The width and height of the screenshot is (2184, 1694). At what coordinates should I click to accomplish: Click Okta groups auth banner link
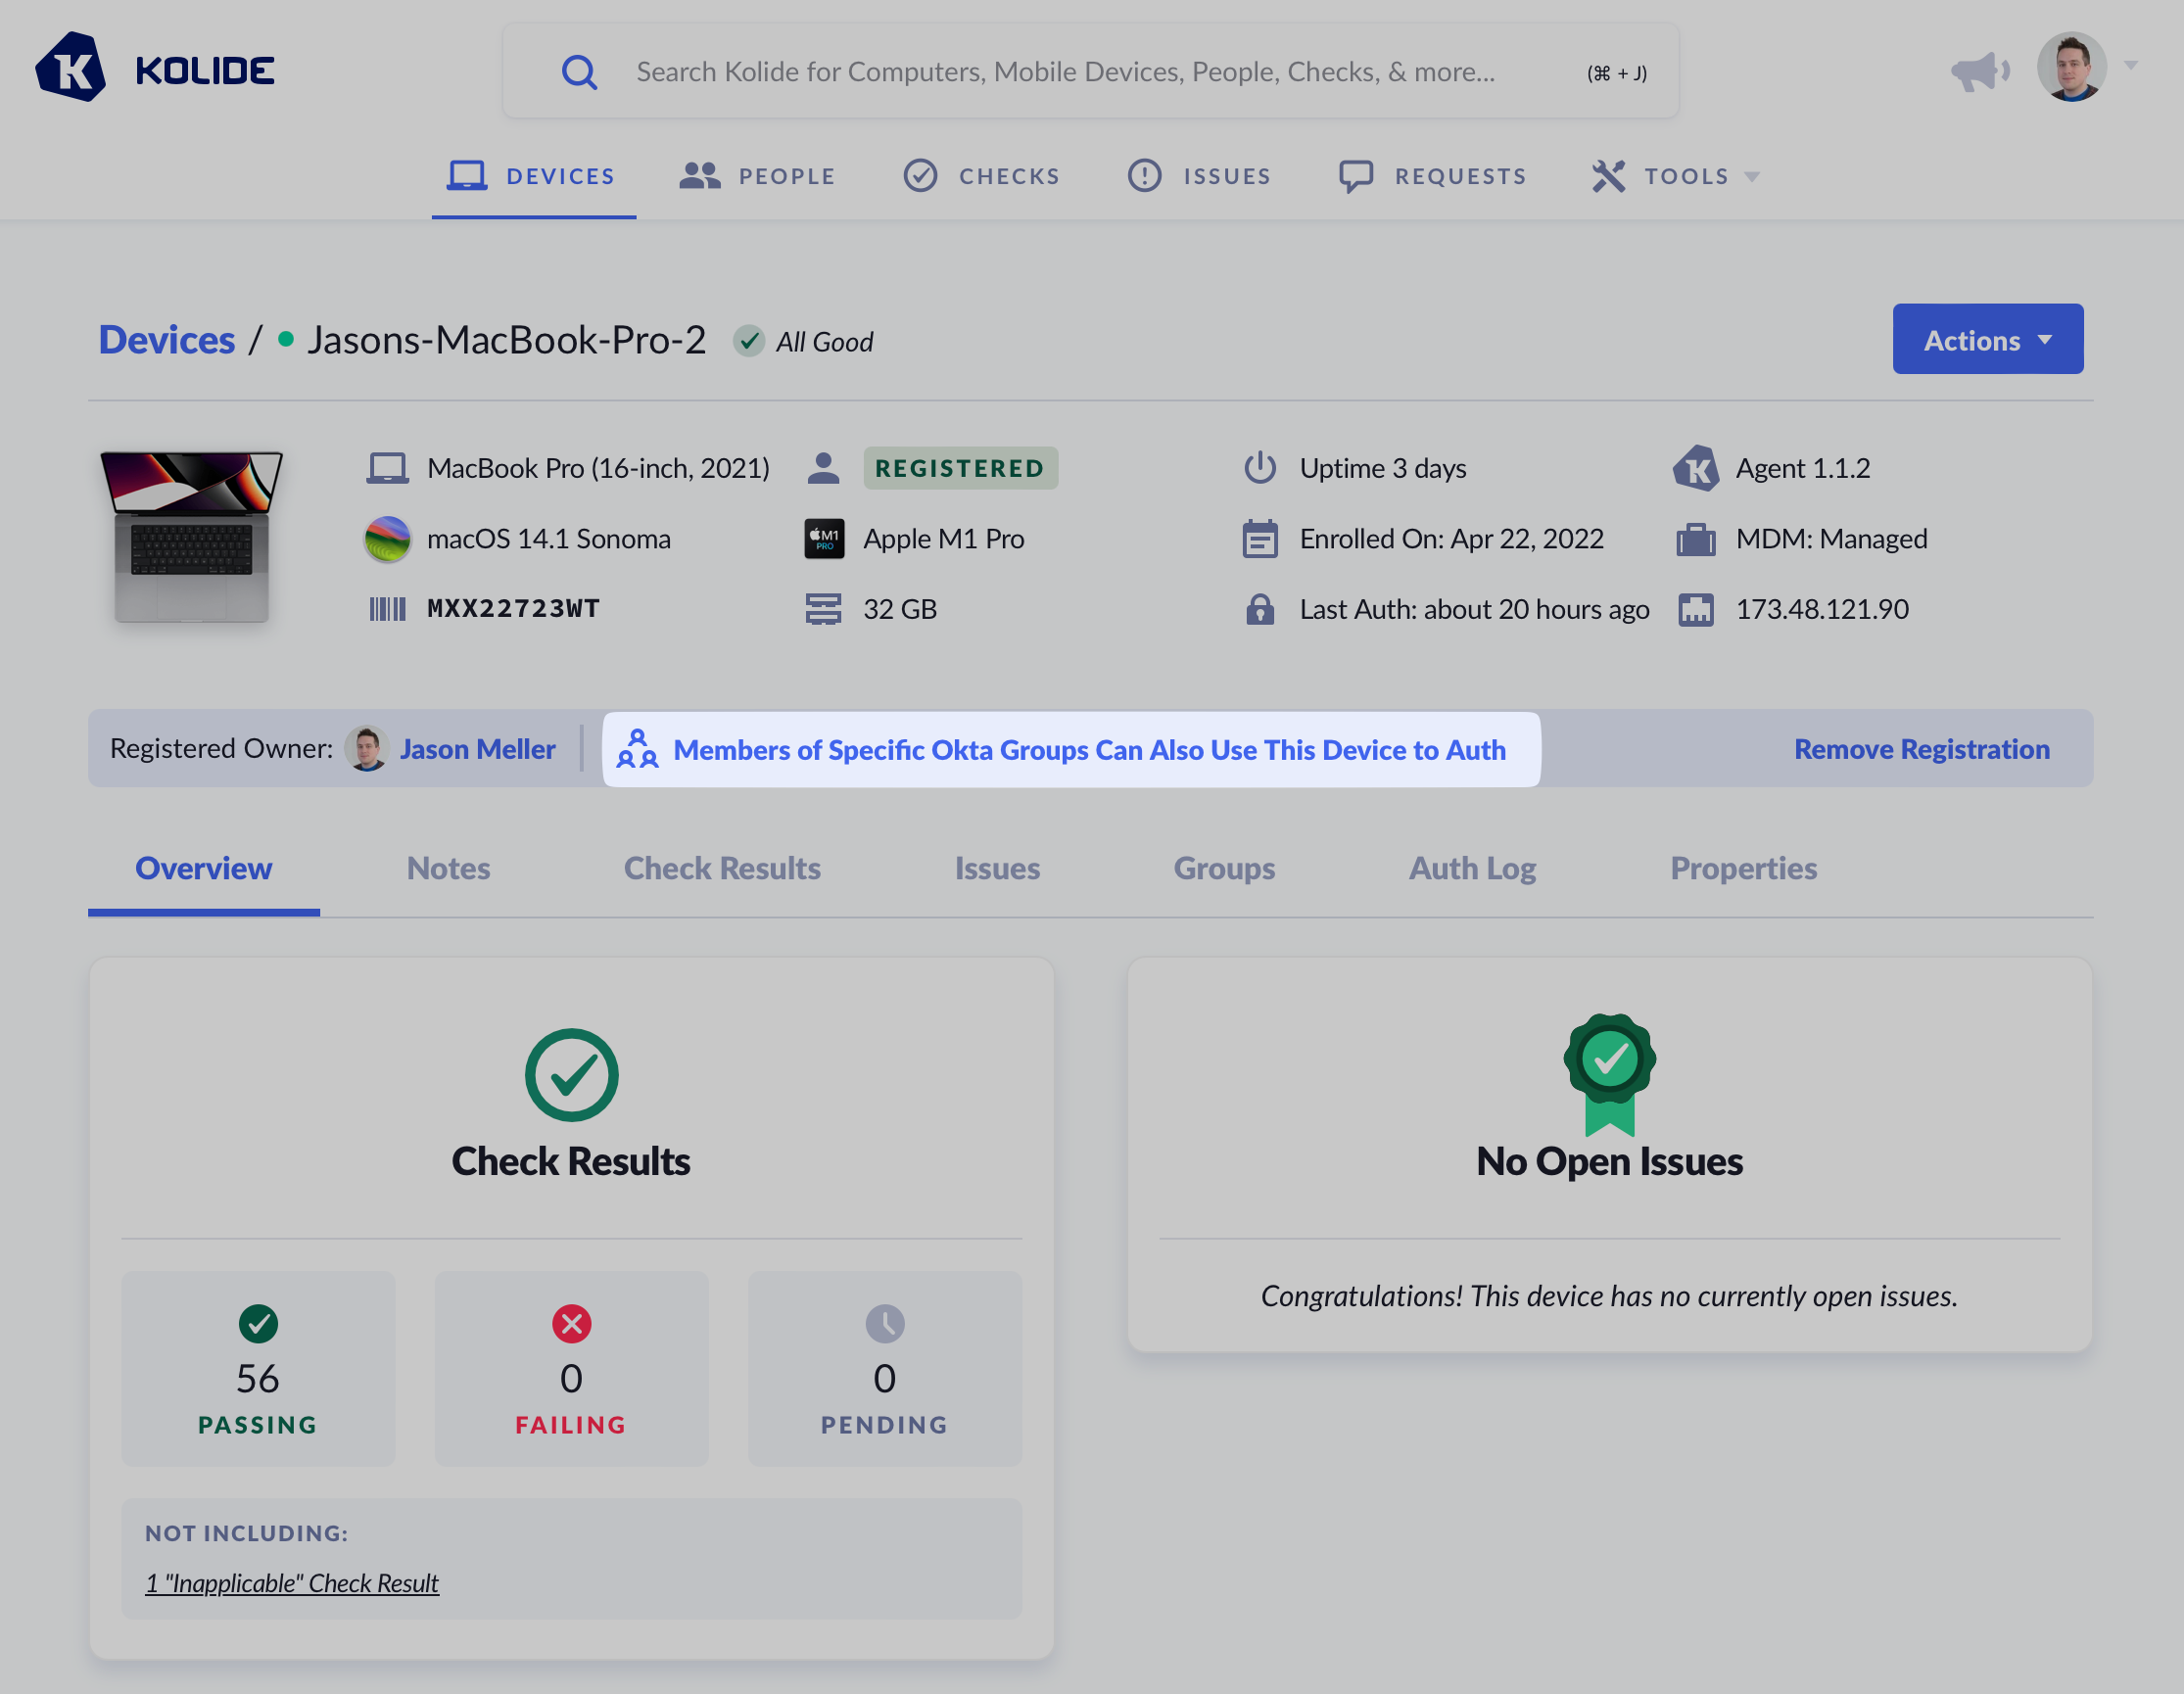tap(1089, 750)
